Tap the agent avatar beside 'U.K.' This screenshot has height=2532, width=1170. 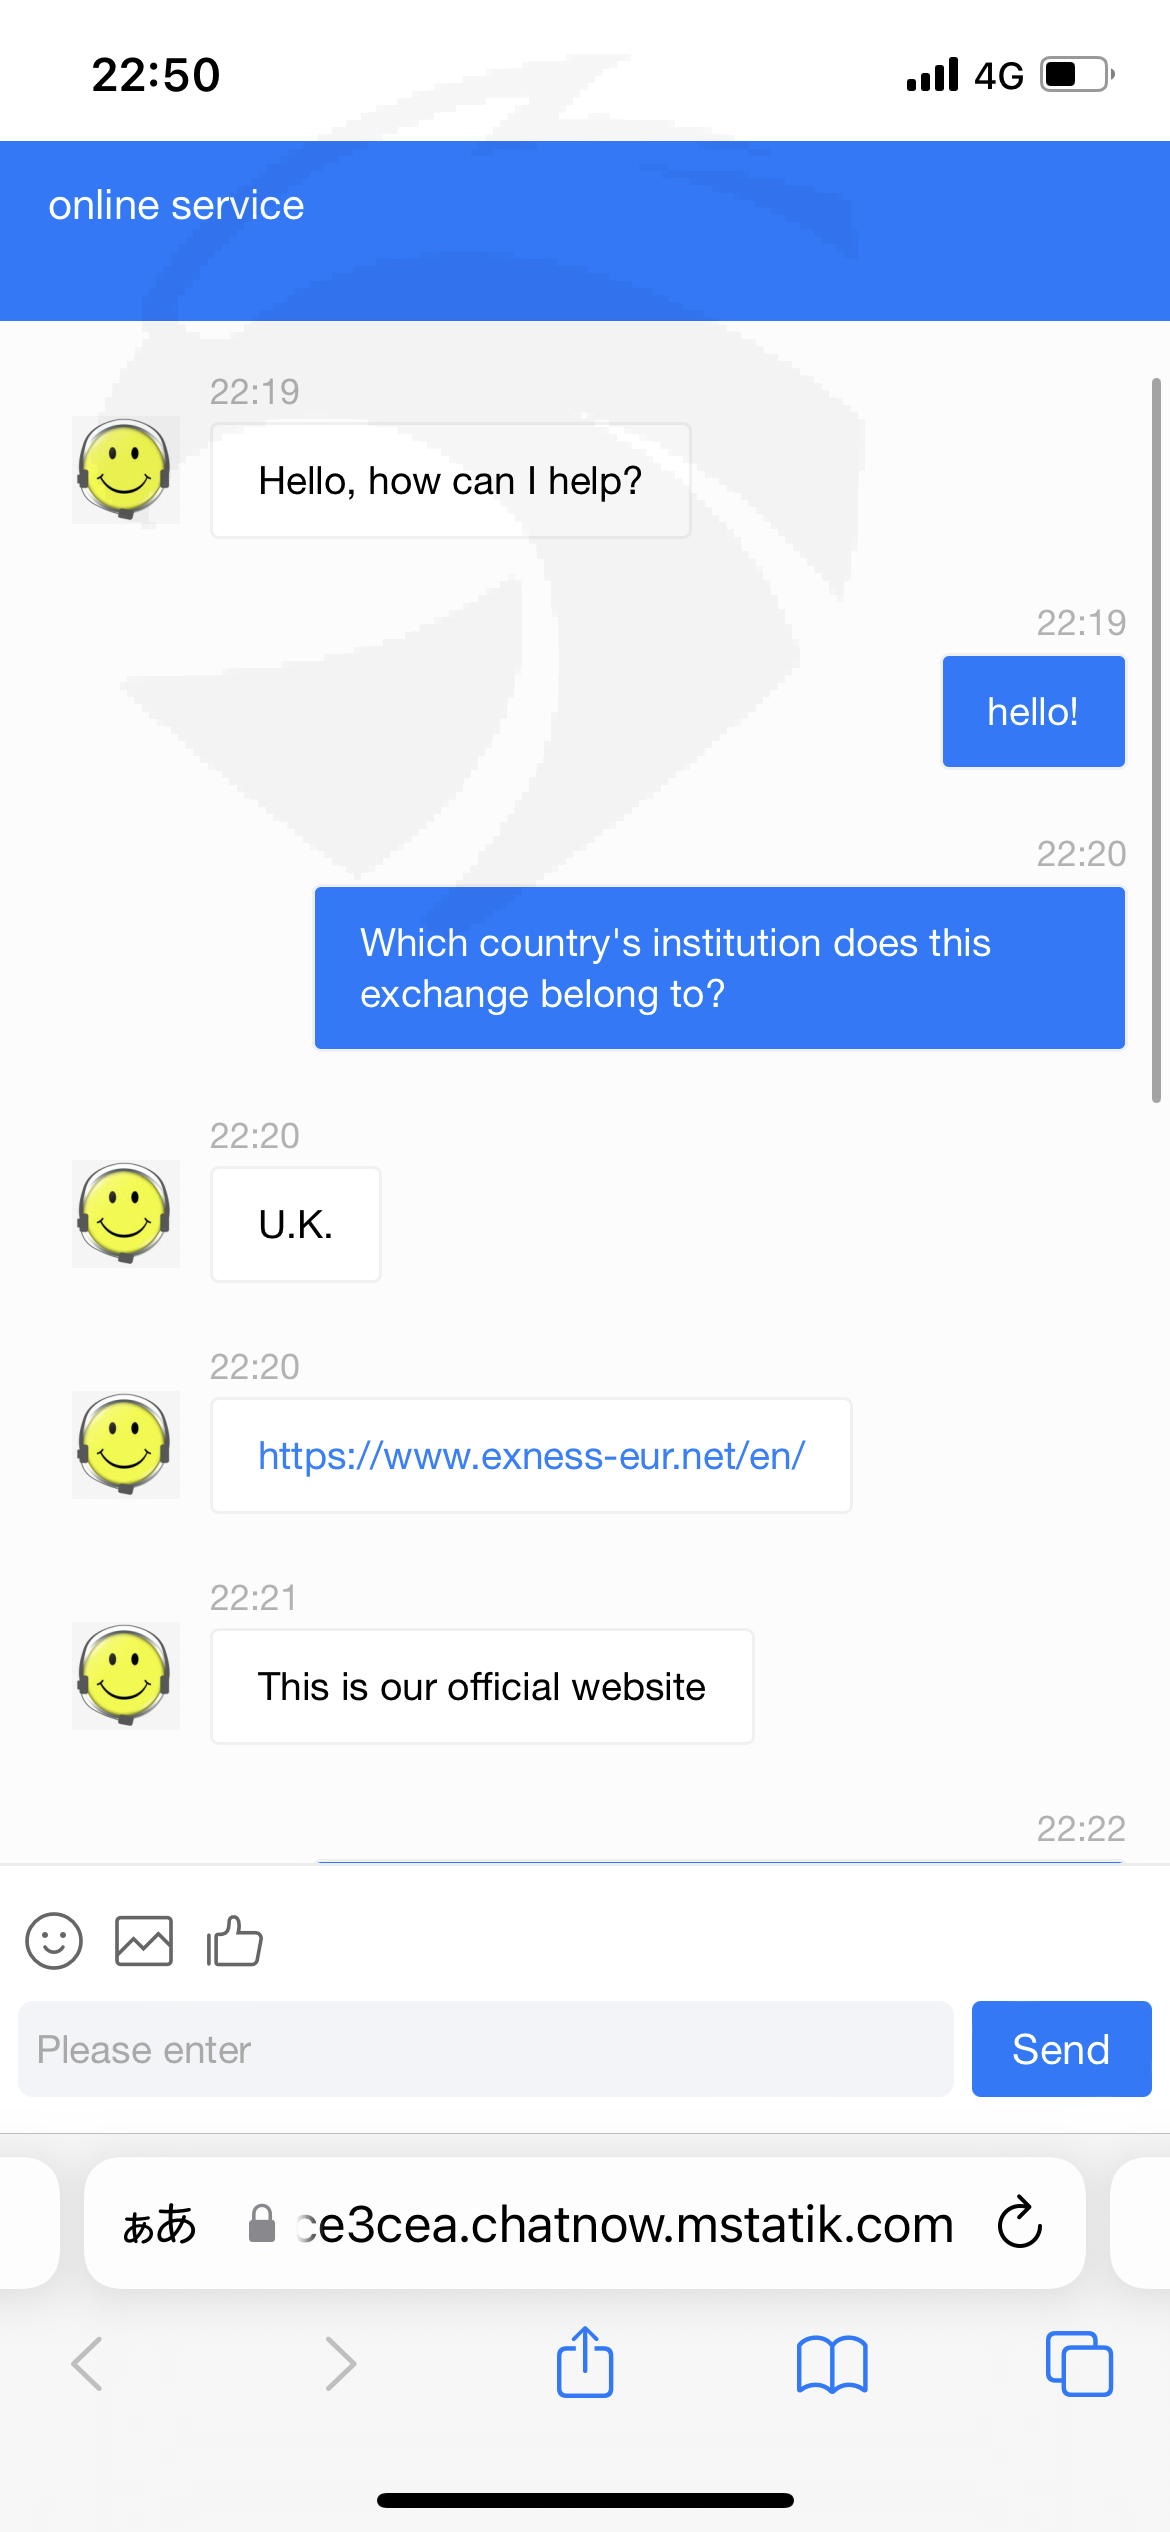click(126, 1214)
